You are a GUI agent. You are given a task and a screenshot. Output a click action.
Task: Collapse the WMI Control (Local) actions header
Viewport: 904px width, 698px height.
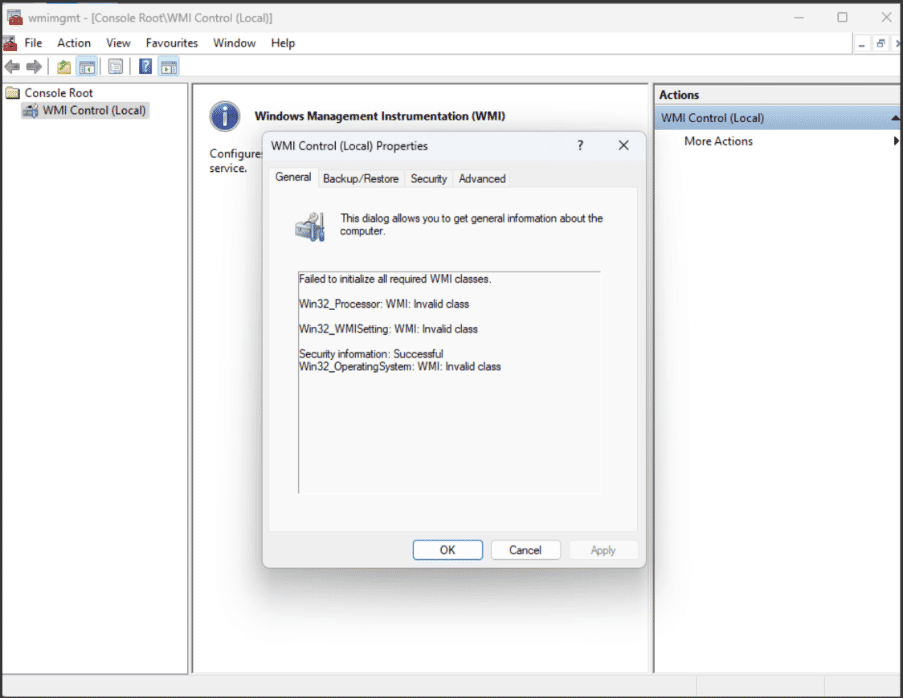(894, 118)
